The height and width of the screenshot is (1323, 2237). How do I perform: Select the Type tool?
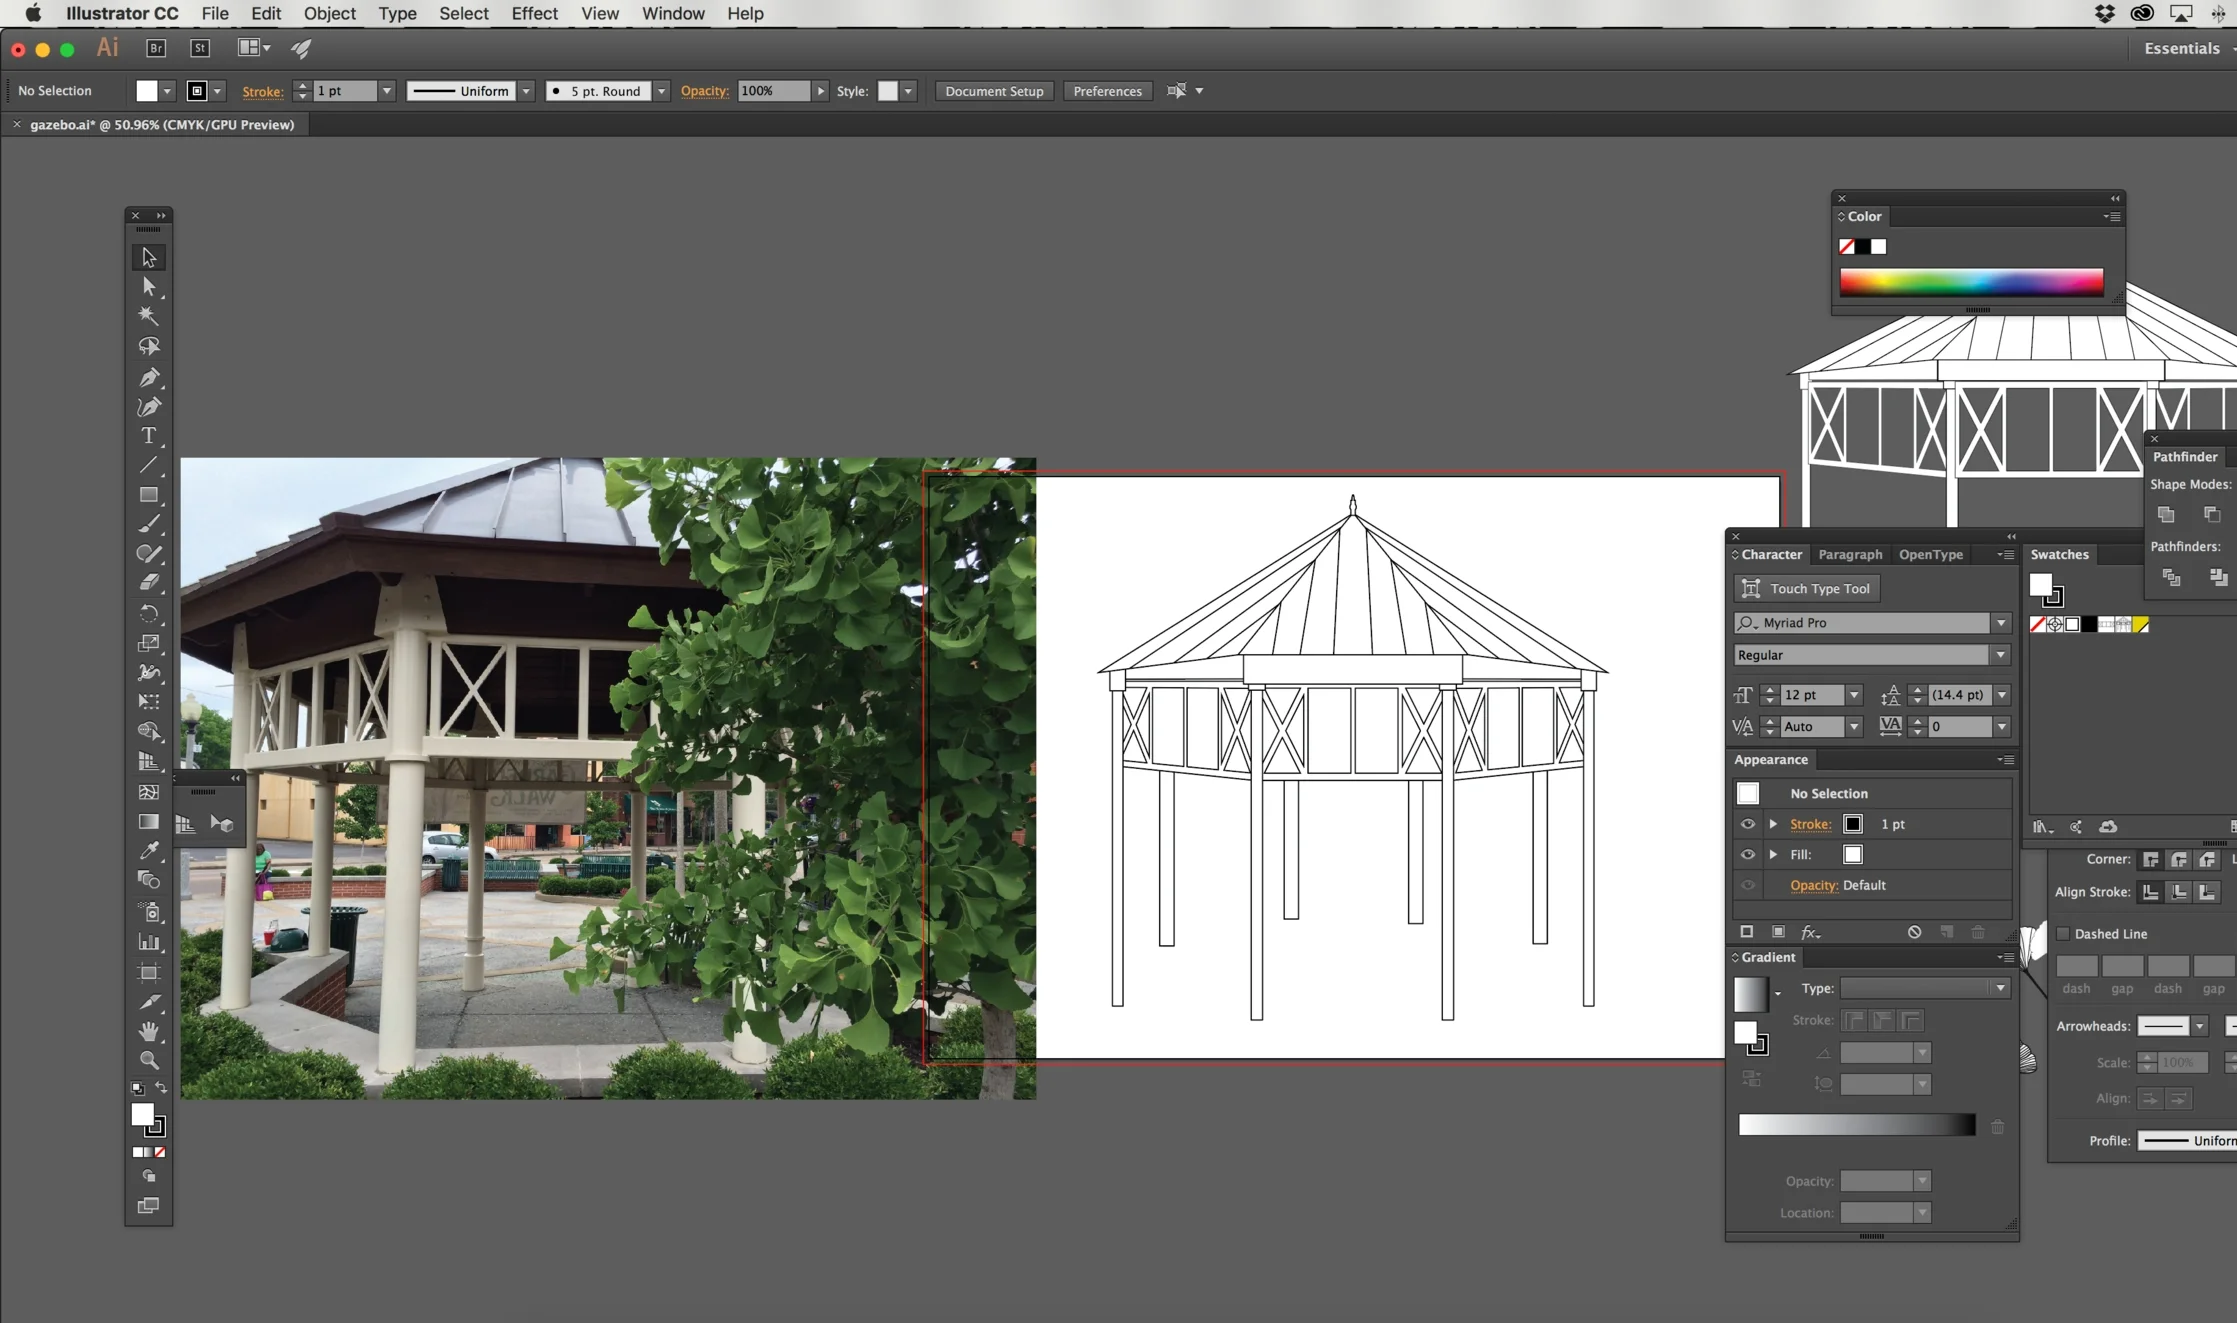[149, 436]
